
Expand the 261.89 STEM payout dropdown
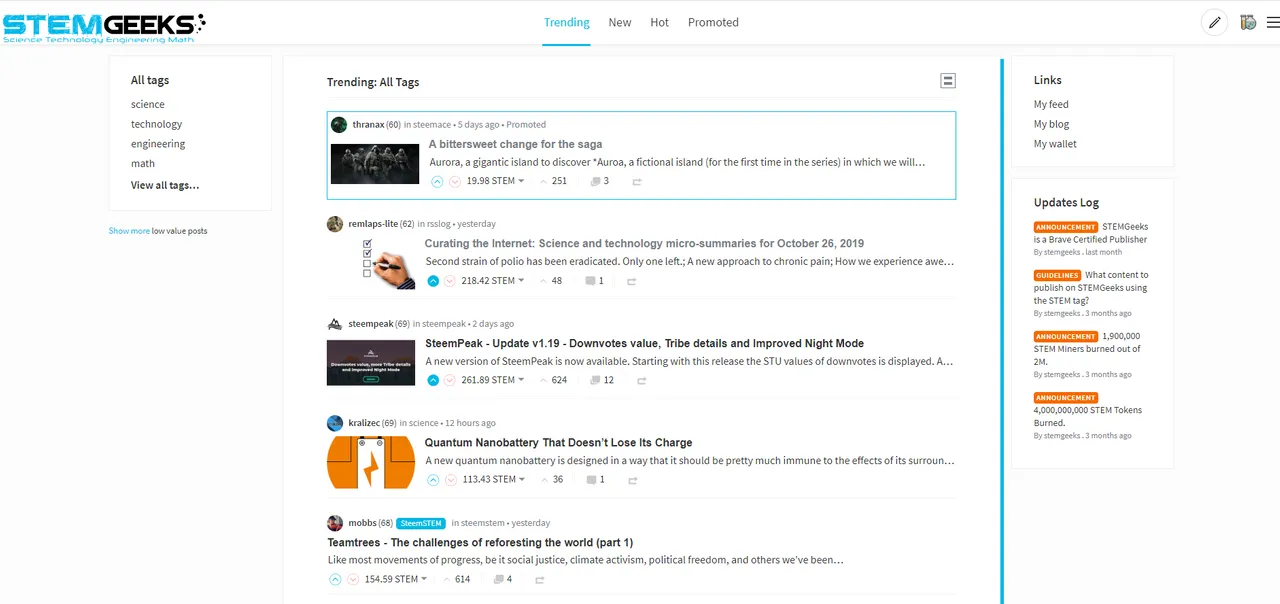point(492,380)
